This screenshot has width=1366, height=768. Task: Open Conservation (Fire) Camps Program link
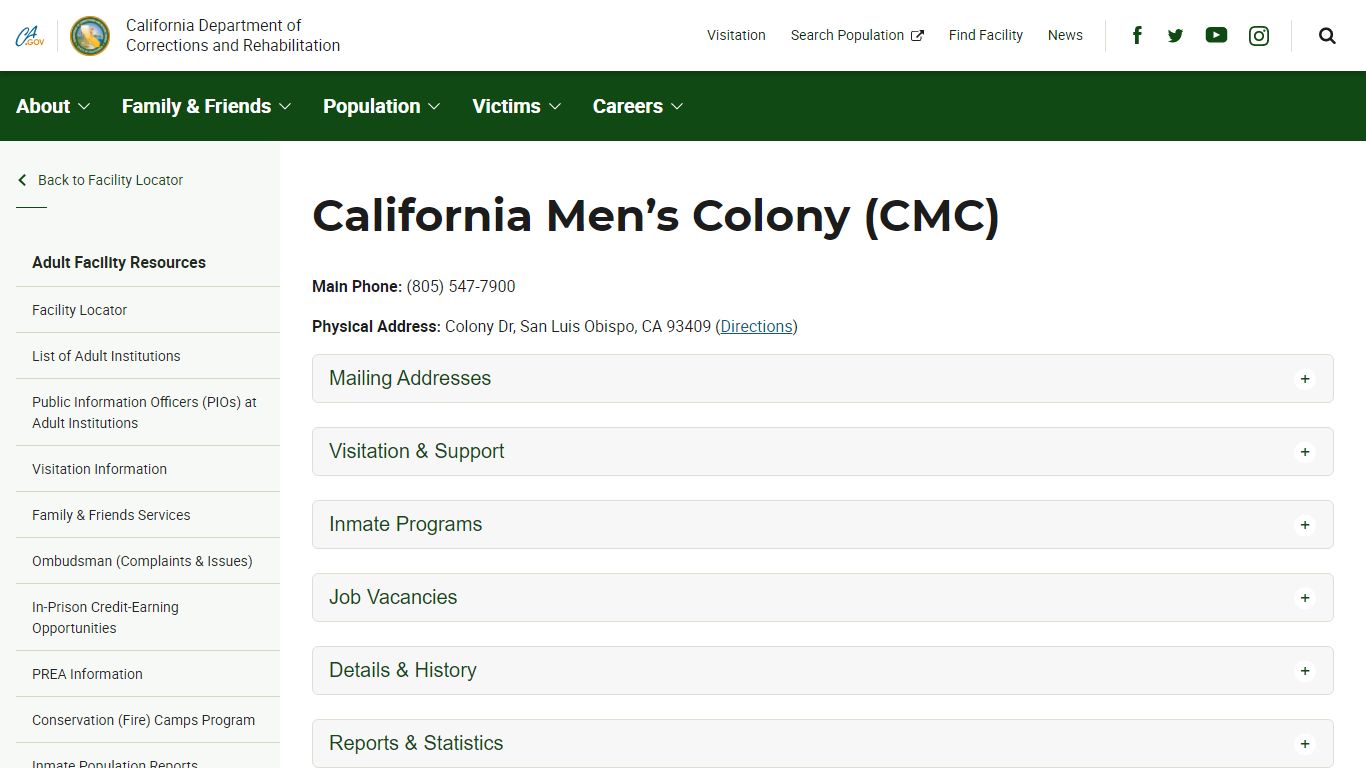pos(143,720)
